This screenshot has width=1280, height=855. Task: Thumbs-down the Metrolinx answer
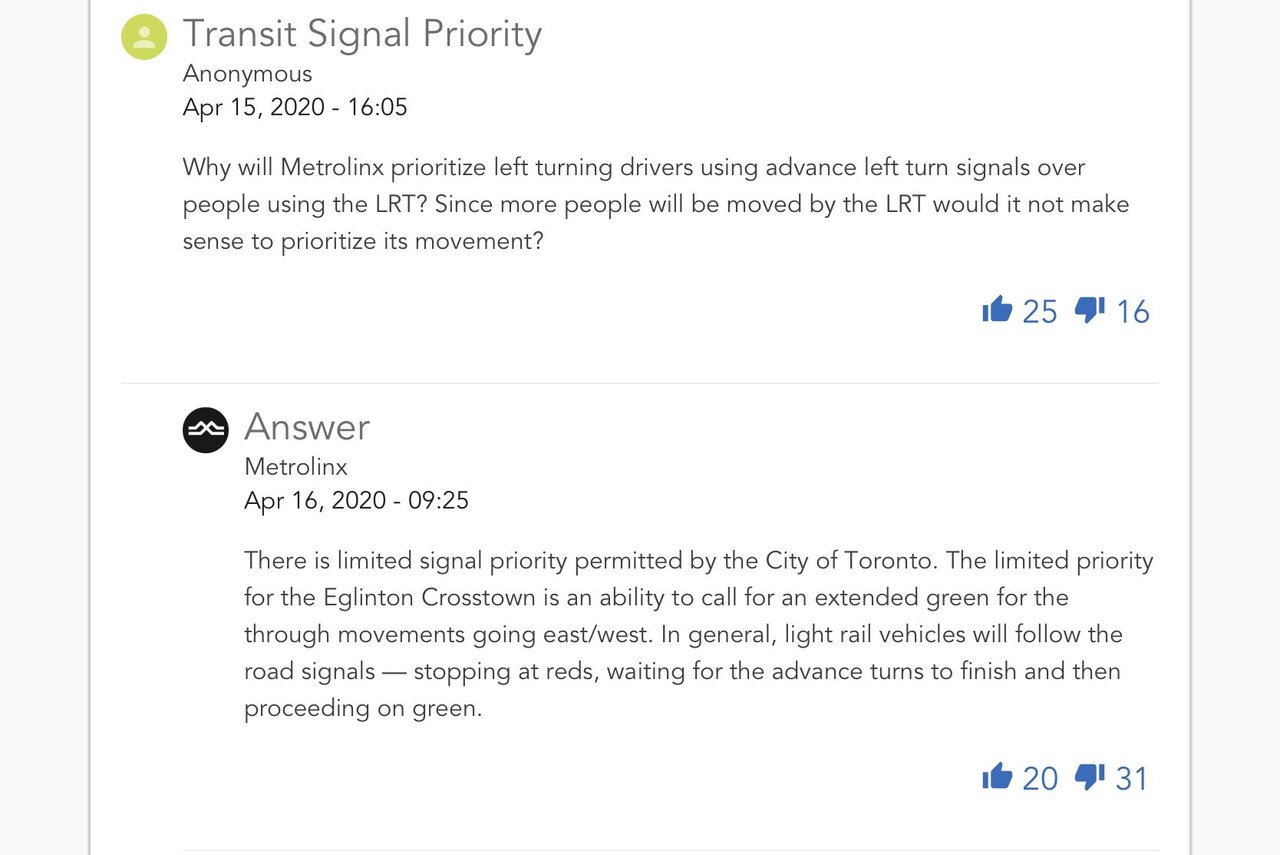[x=1089, y=776]
